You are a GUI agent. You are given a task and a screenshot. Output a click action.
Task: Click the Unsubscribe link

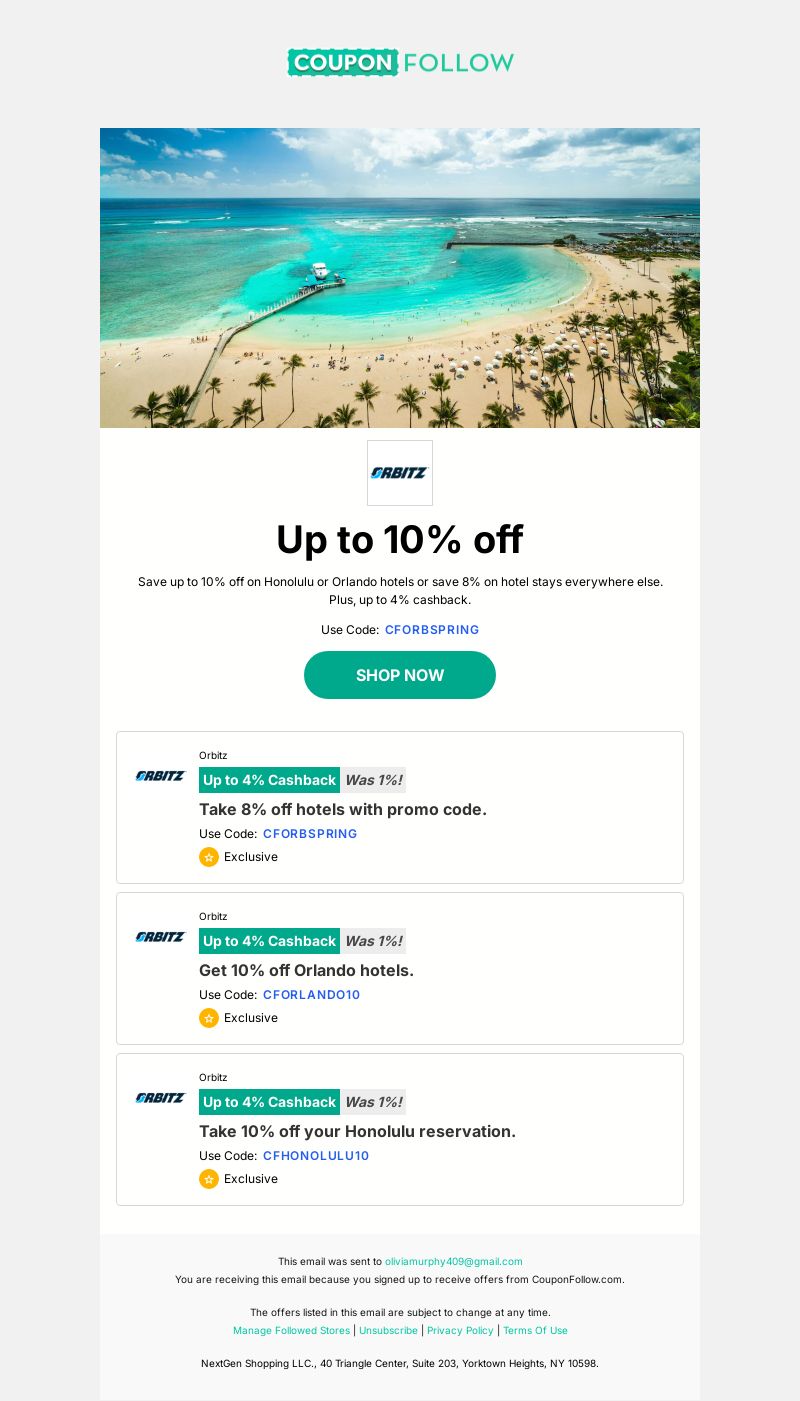(389, 1330)
